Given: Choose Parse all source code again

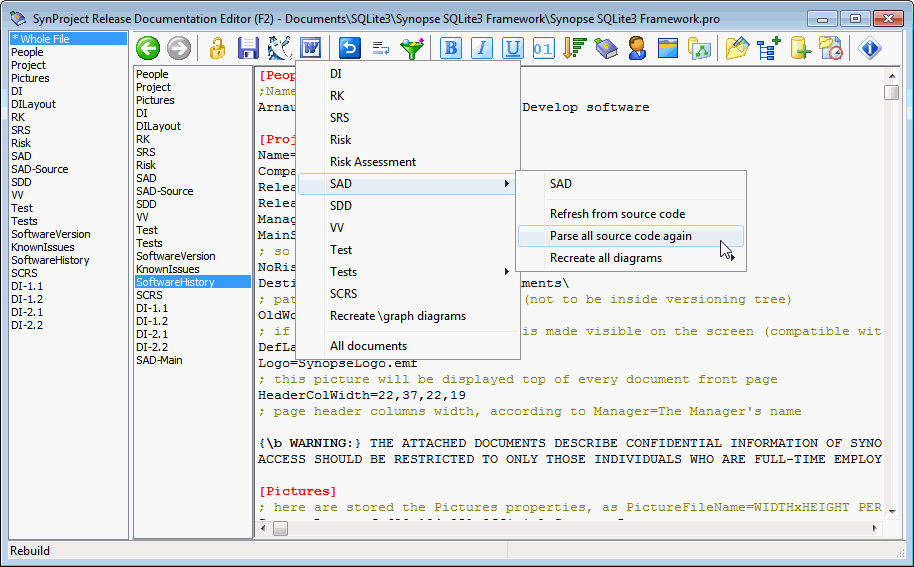Looking at the screenshot, I should click(x=620, y=236).
